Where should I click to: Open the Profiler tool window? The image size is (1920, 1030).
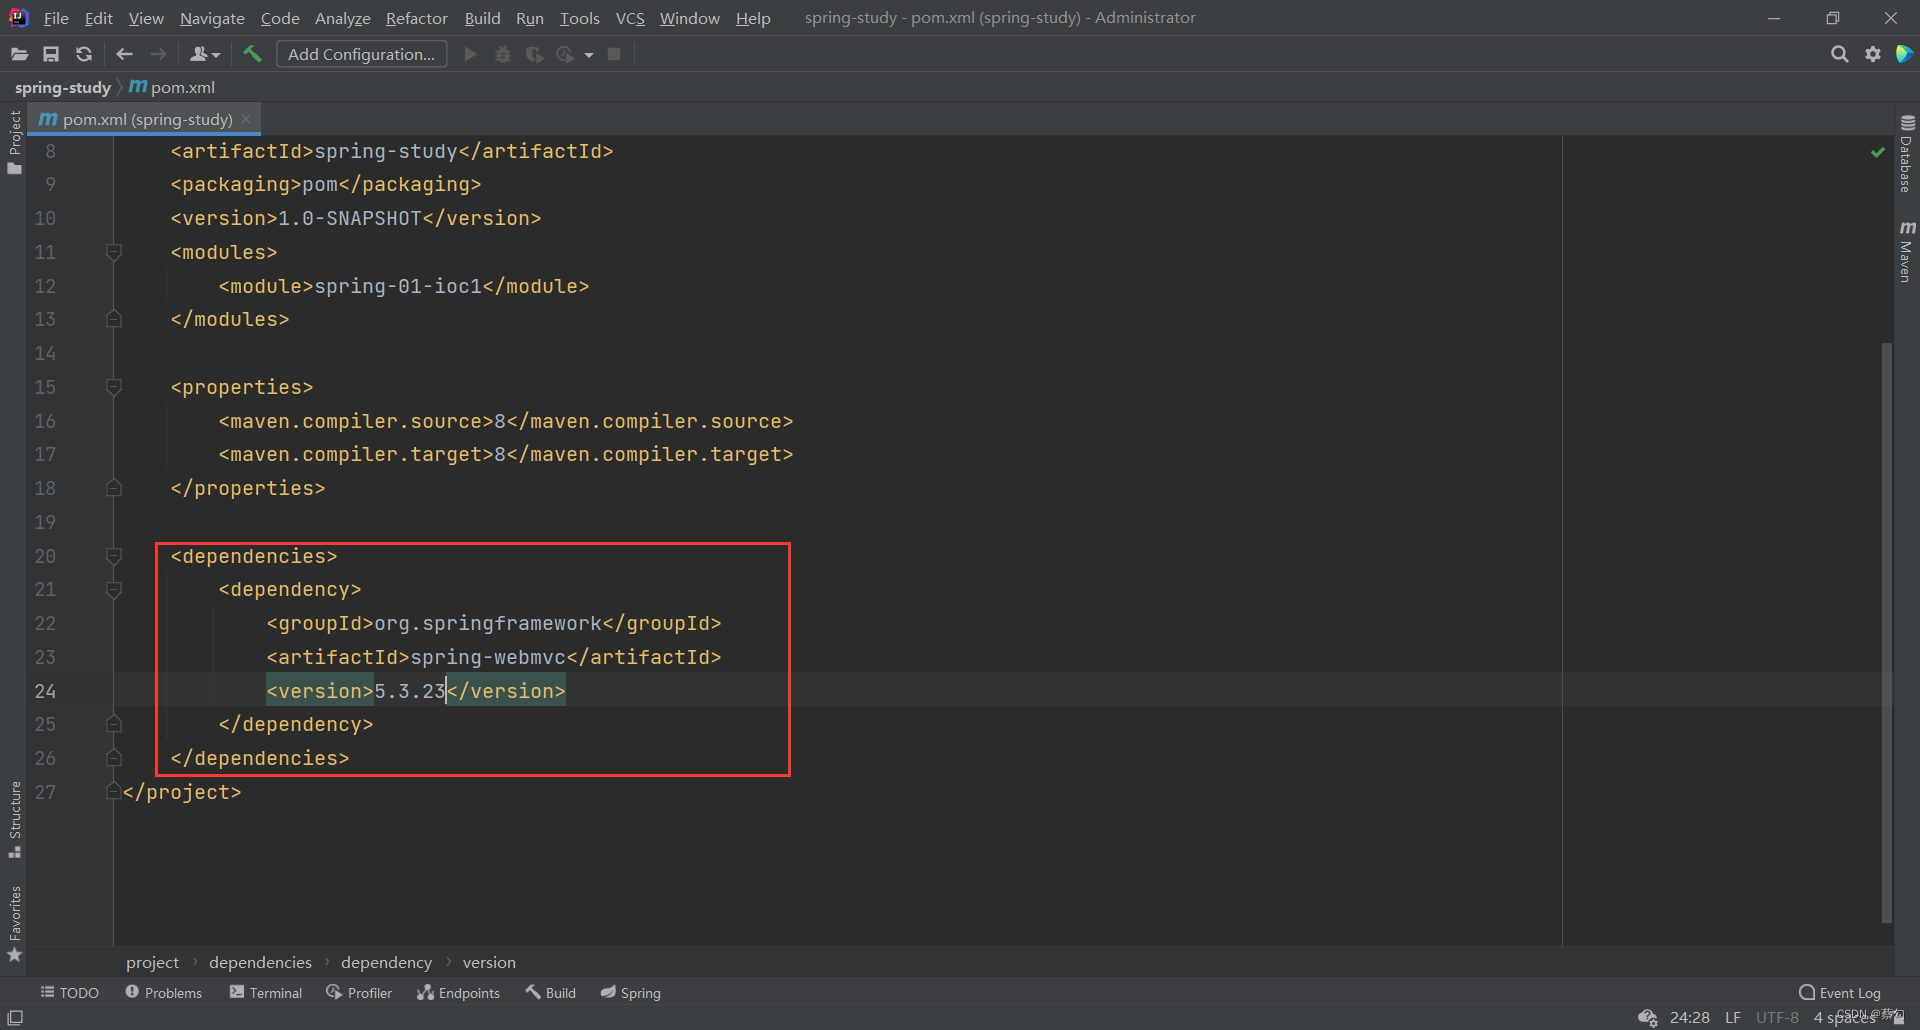tap(359, 992)
